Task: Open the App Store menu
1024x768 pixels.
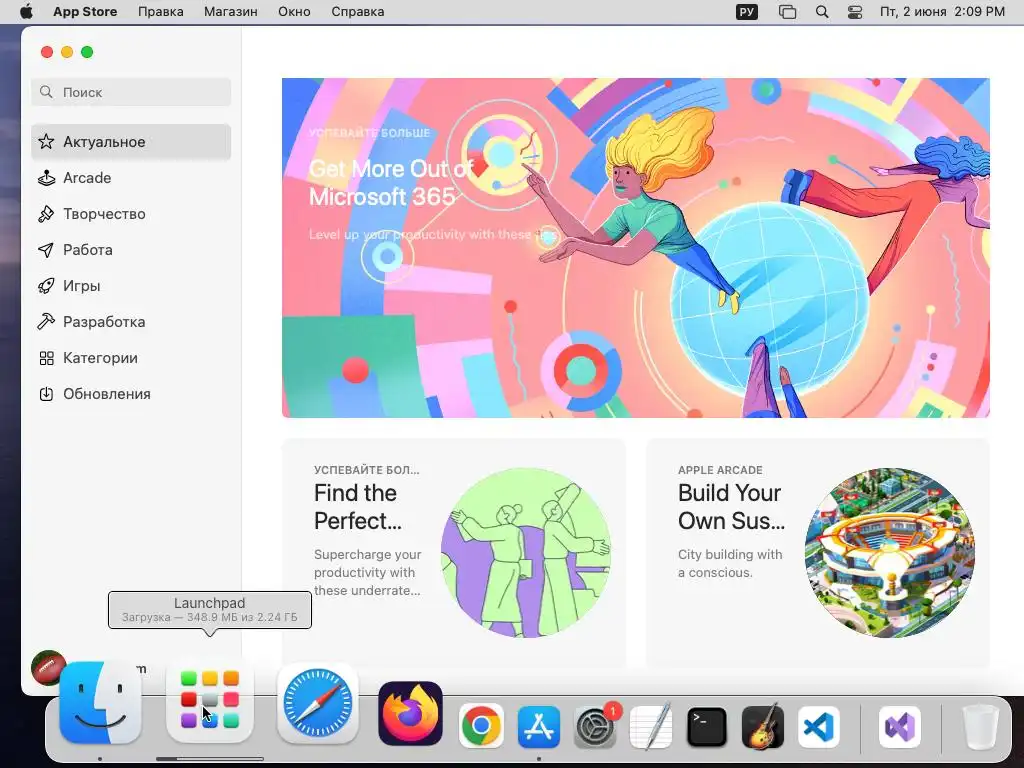Action: pyautogui.click(x=85, y=12)
